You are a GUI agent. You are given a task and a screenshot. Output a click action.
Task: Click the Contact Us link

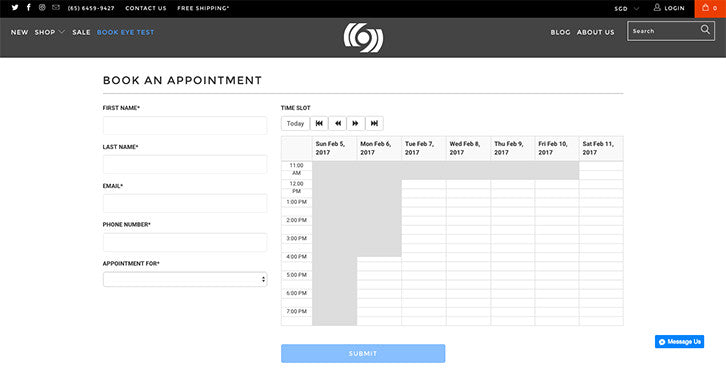point(145,8)
